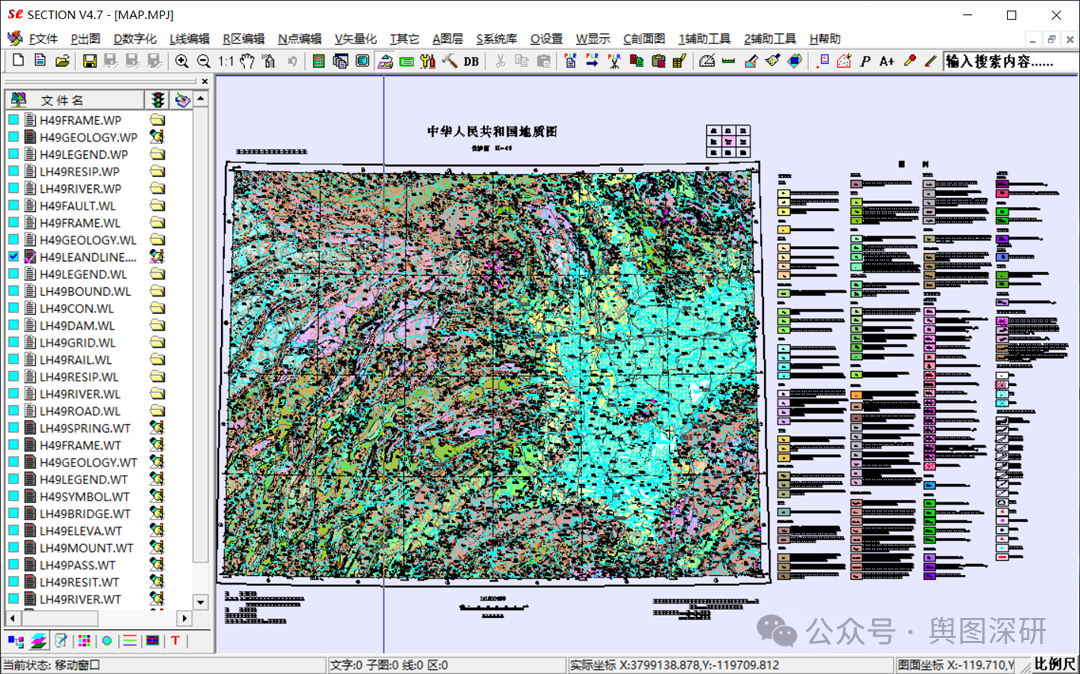Select the hand pan tool
This screenshot has width=1080, height=674.
click(x=247, y=61)
